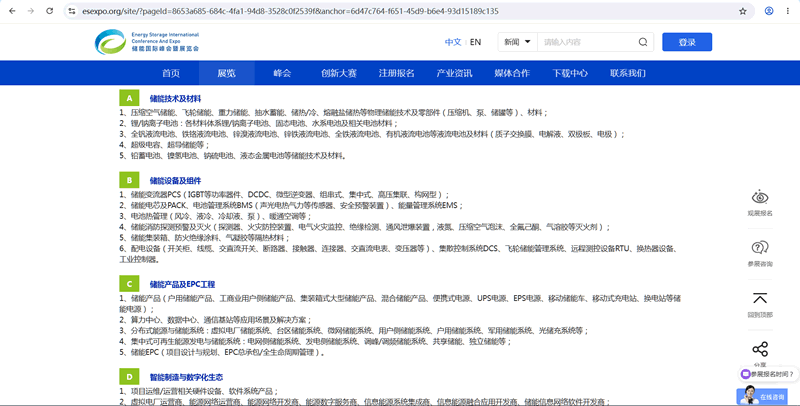Click the line starting 1、项目运维
The height and width of the screenshot is (406, 800).
click(199, 391)
